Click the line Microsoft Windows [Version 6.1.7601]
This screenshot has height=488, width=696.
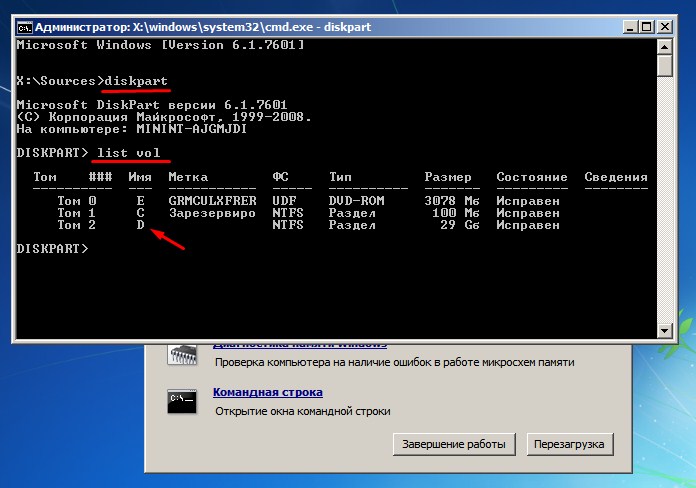(x=160, y=45)
